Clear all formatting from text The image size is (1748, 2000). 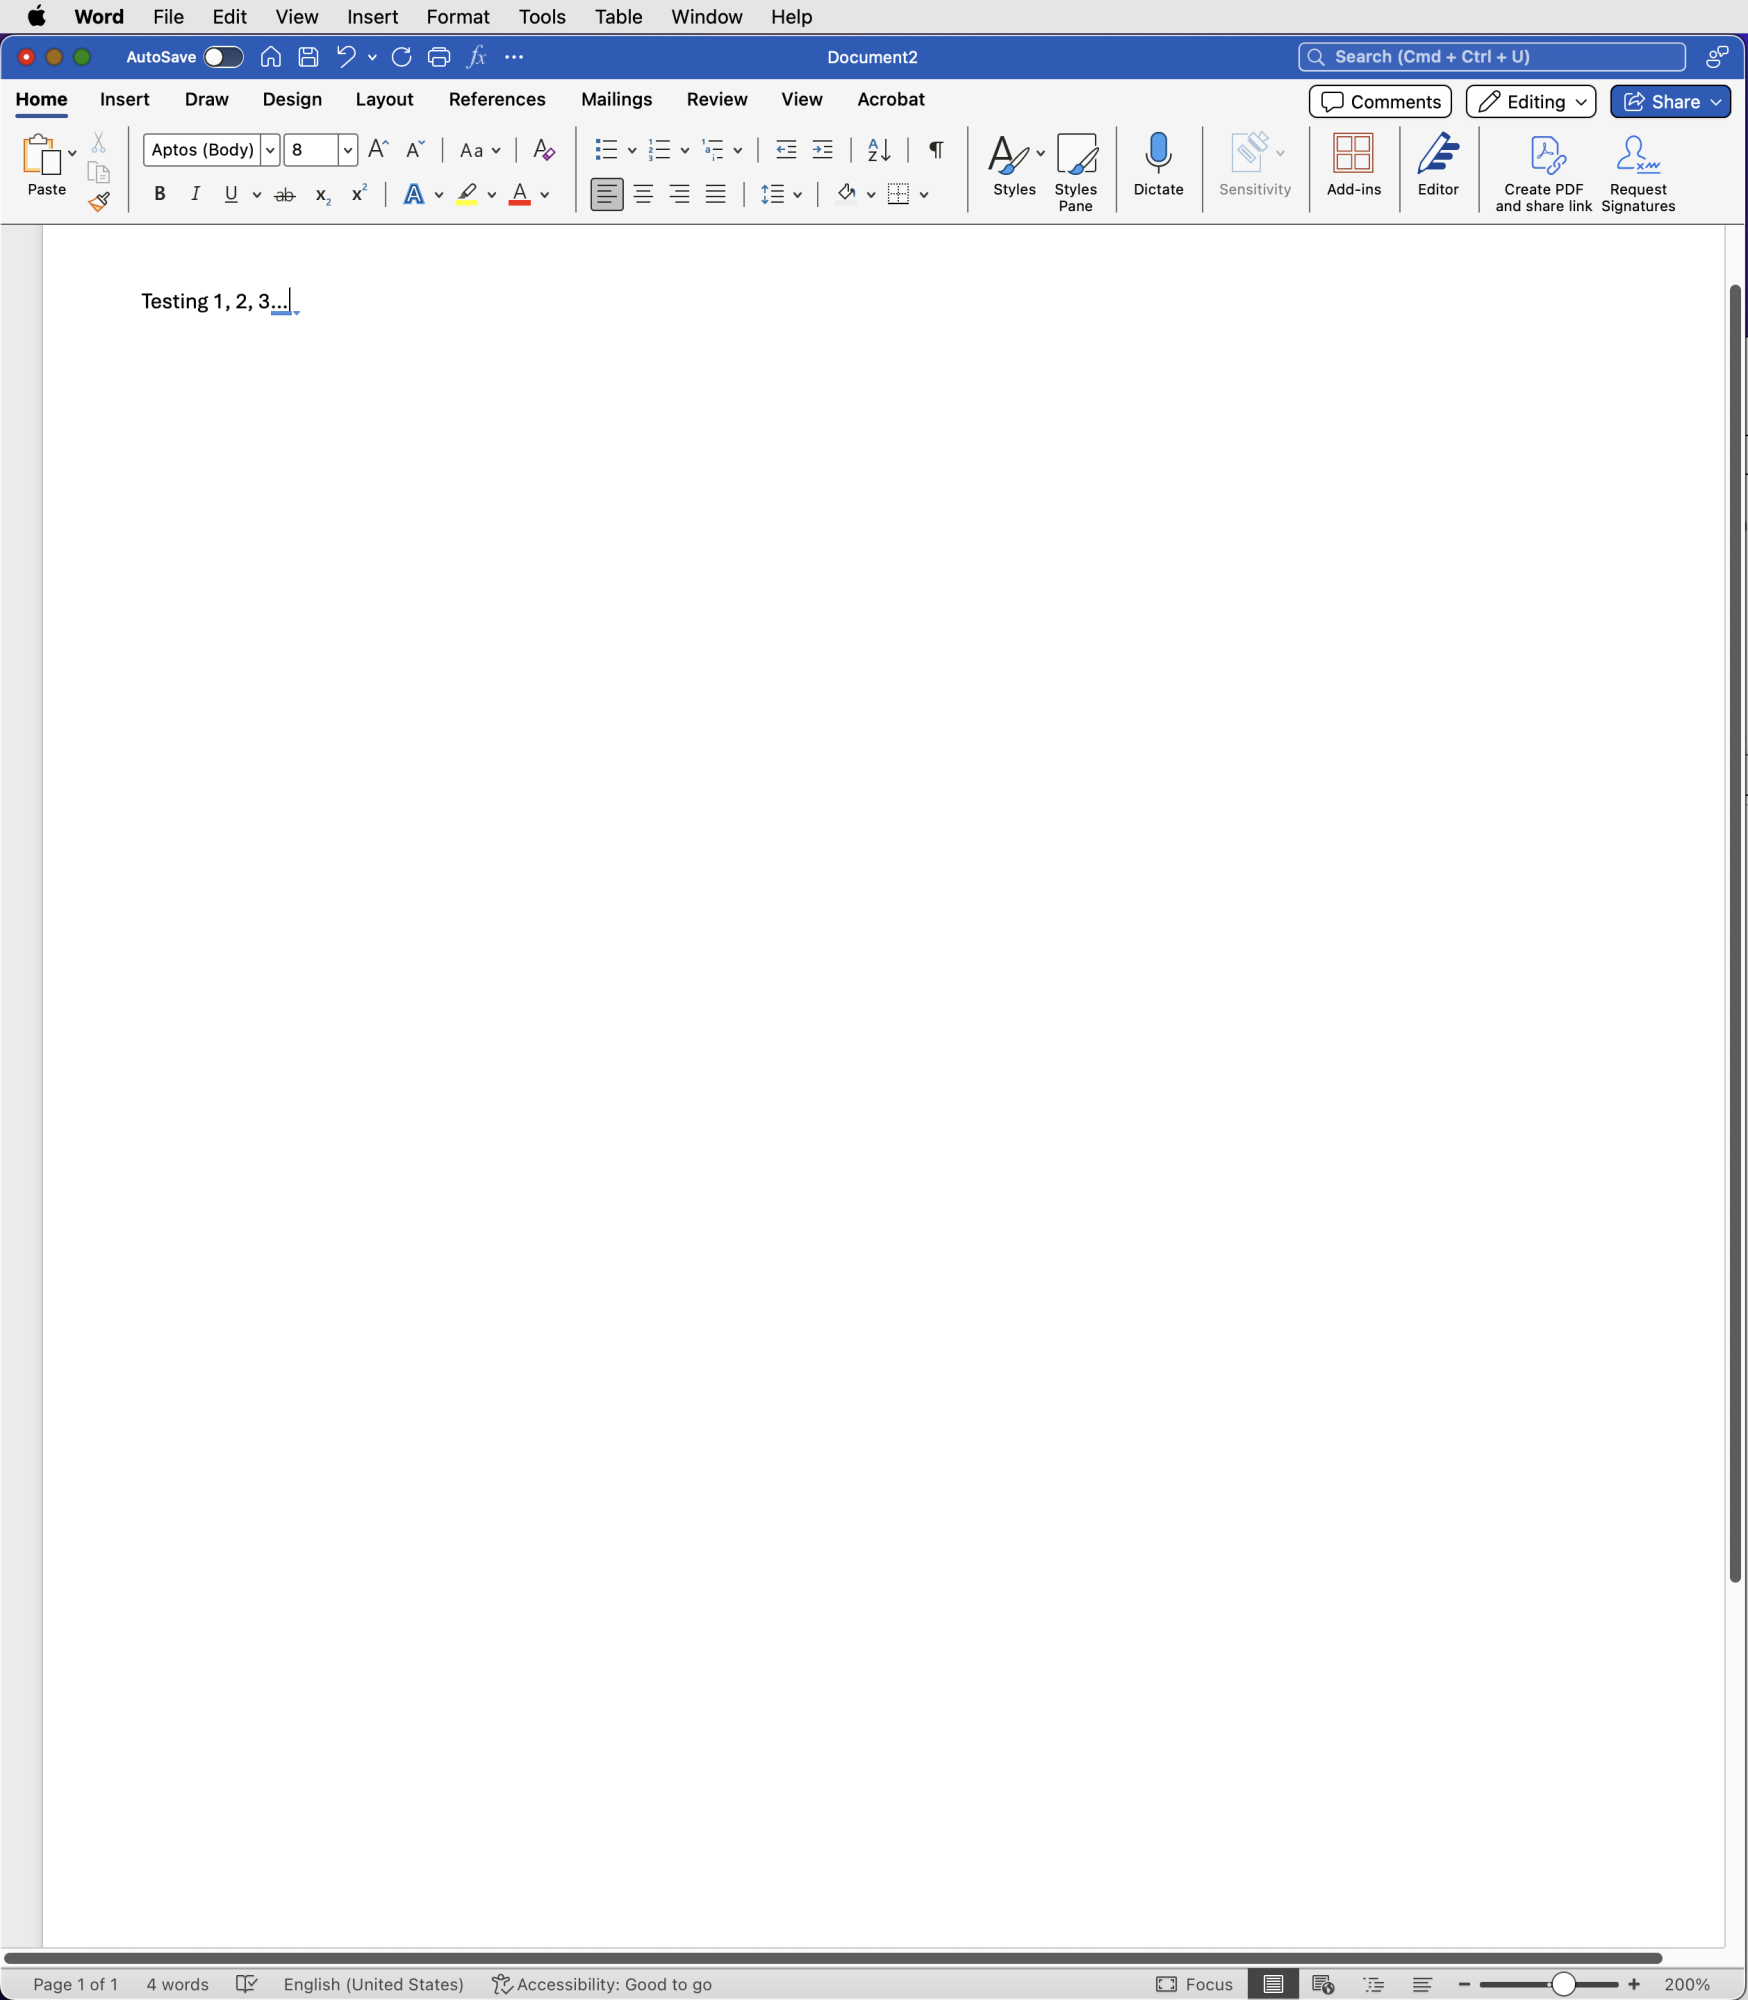[x=543, y=150]
